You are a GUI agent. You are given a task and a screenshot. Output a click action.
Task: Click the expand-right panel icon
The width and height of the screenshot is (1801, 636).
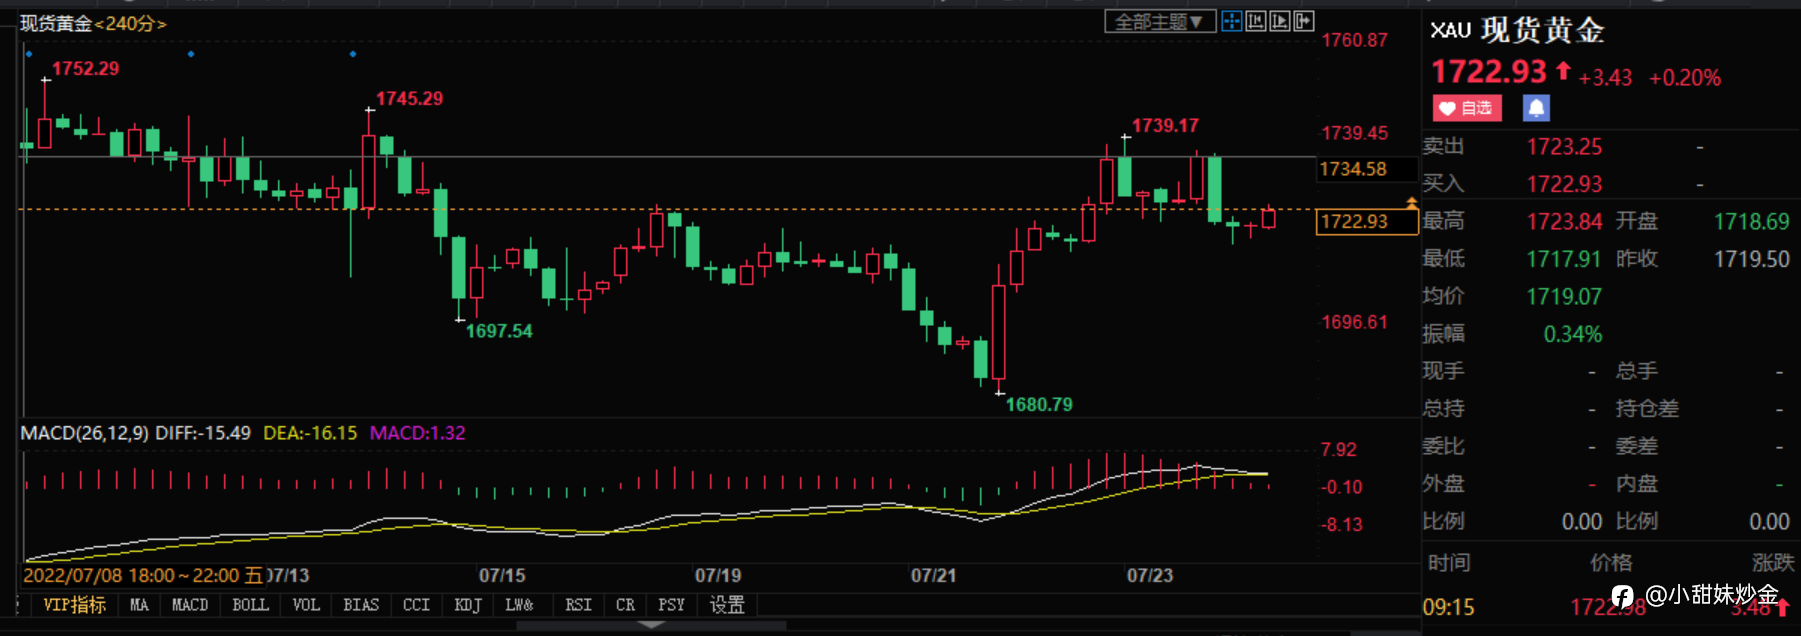(1304, 21)
